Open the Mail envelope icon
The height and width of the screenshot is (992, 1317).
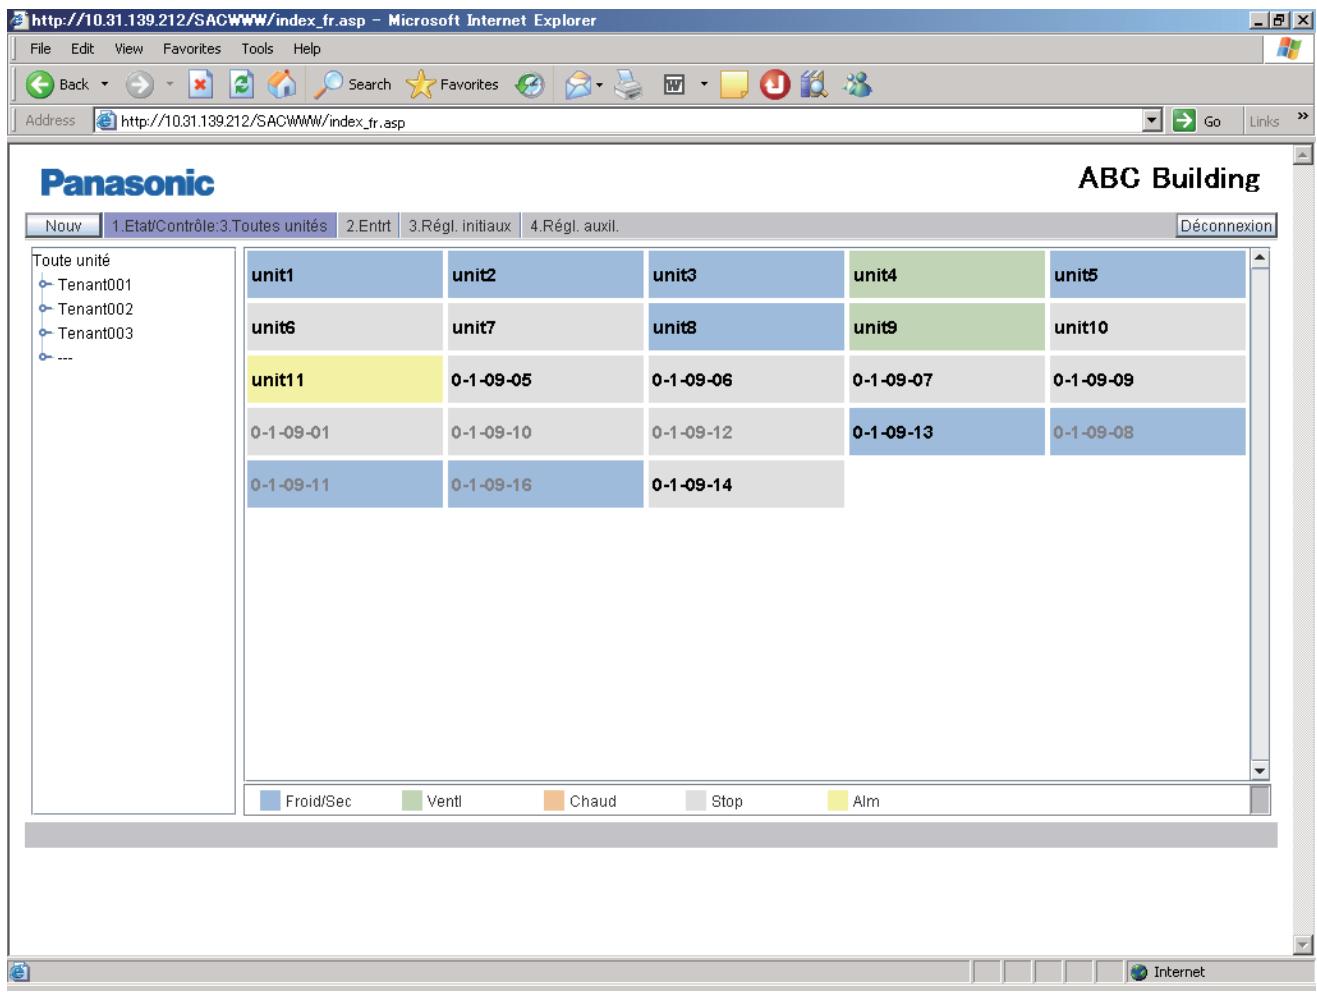(577, 86)
